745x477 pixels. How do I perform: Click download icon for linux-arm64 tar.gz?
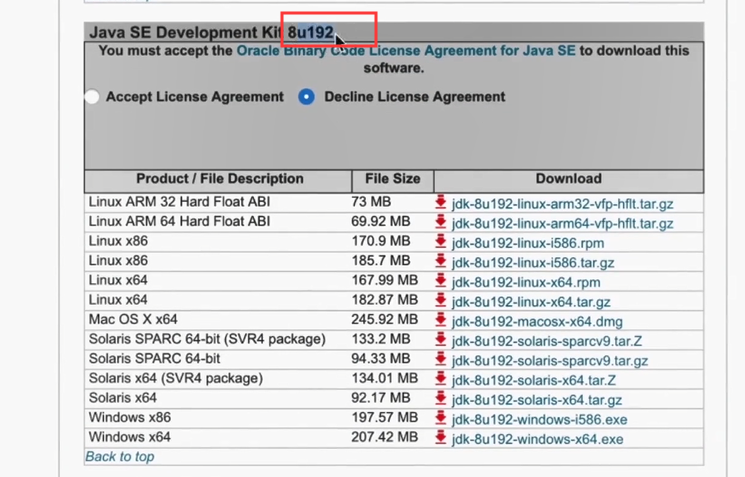(x=441, y=221)
